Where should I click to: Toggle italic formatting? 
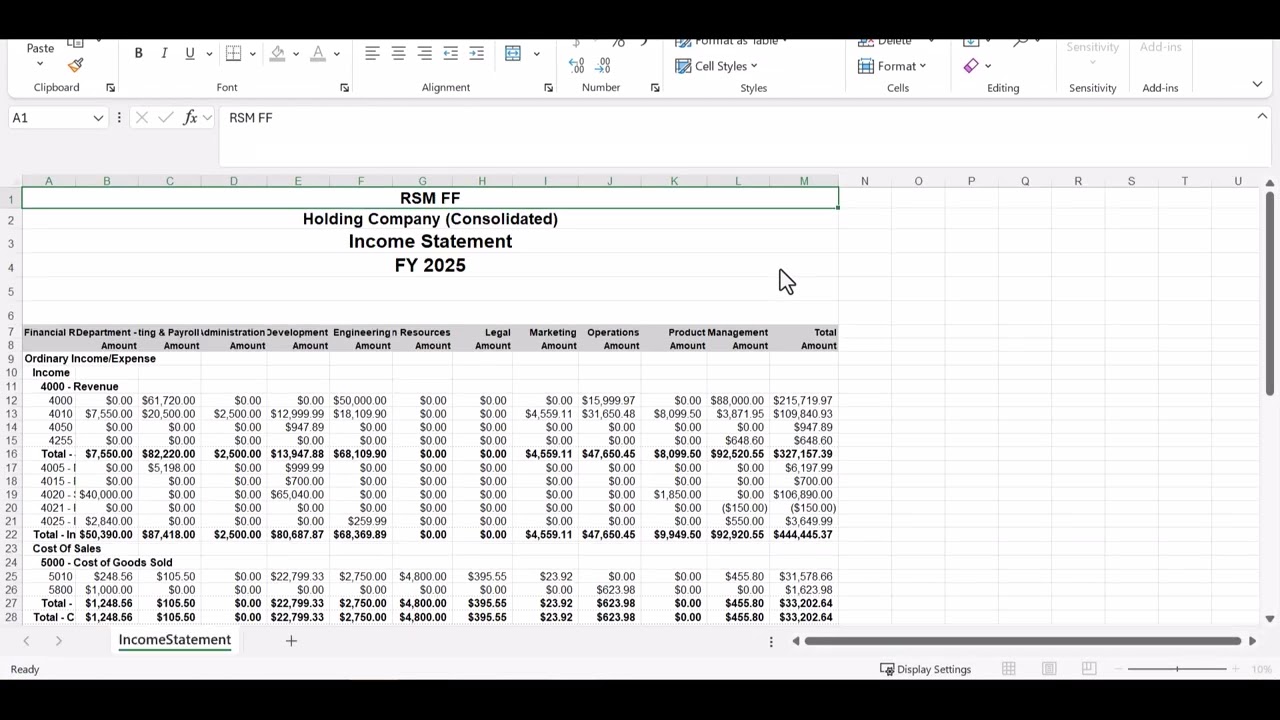pyautogui.click(x=164, y=53)
